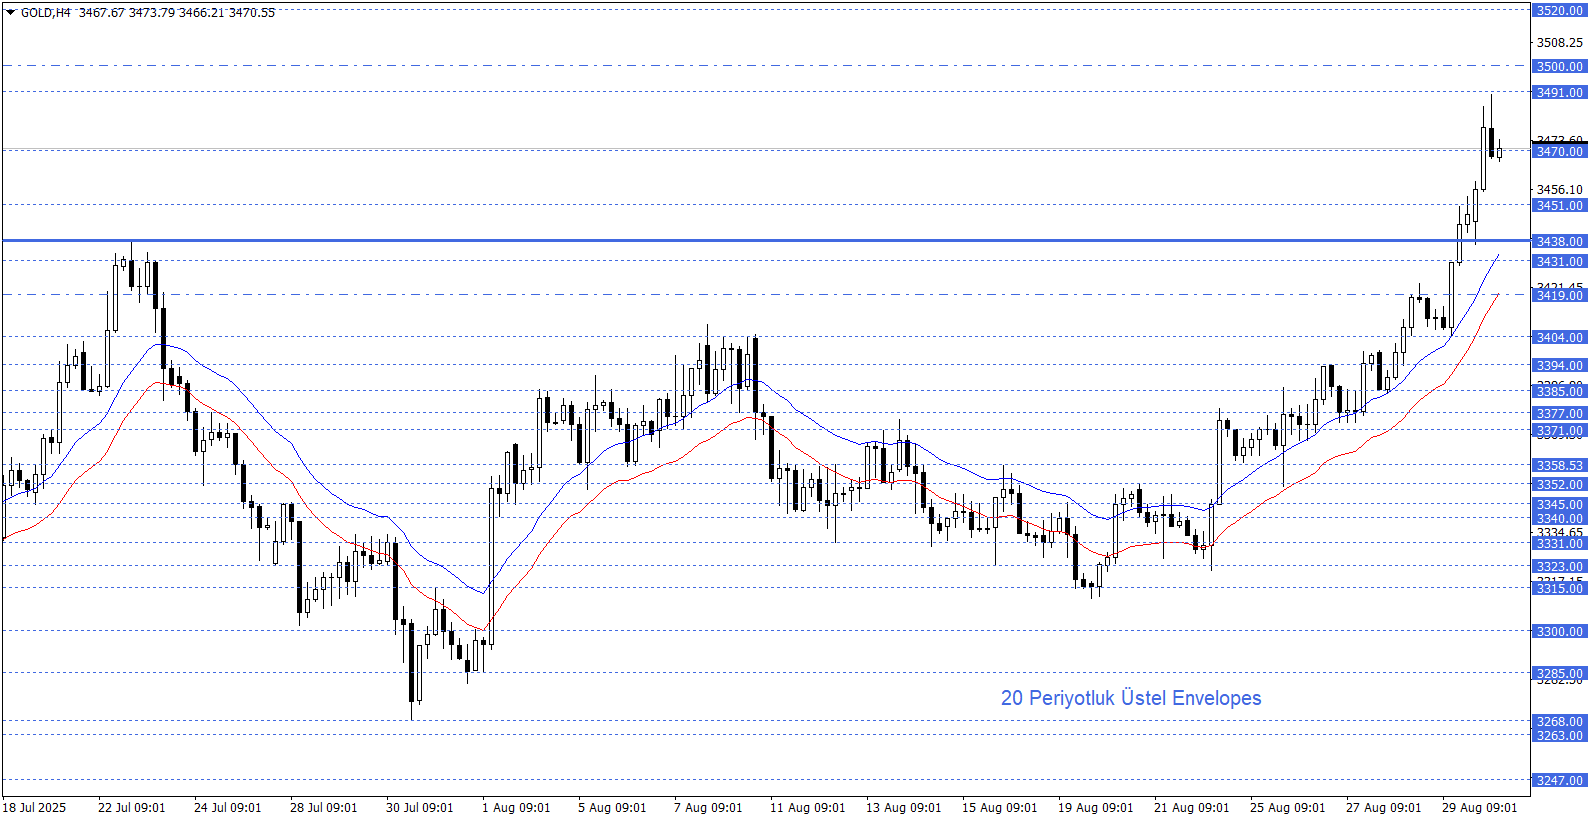1594x820 pixels.
Task: Click the 3377.00 price level label
Action: [1559, 414]
